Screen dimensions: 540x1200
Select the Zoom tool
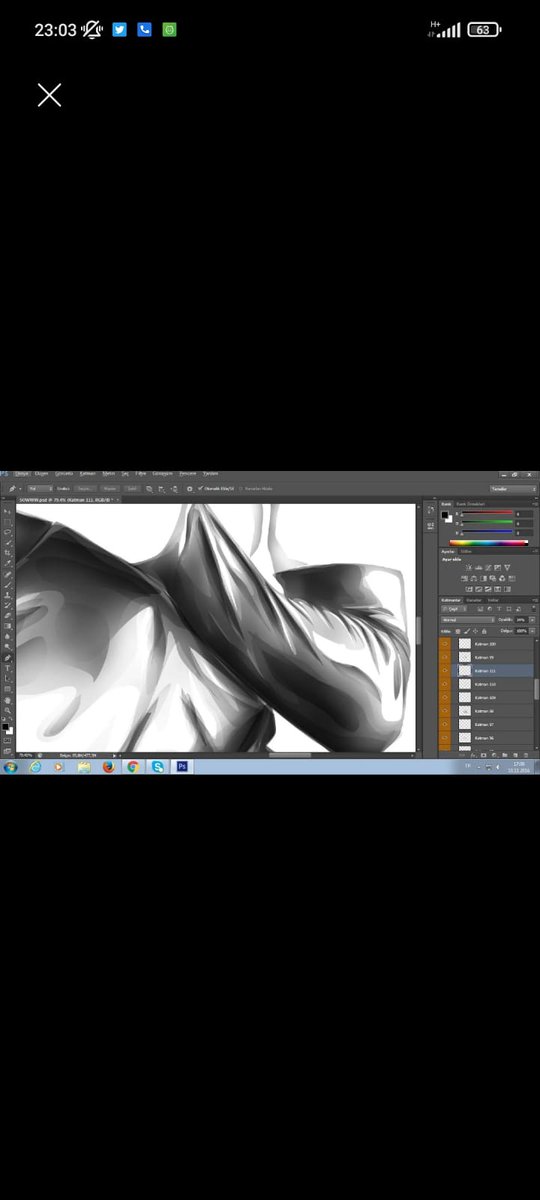[x=8, y=710]
